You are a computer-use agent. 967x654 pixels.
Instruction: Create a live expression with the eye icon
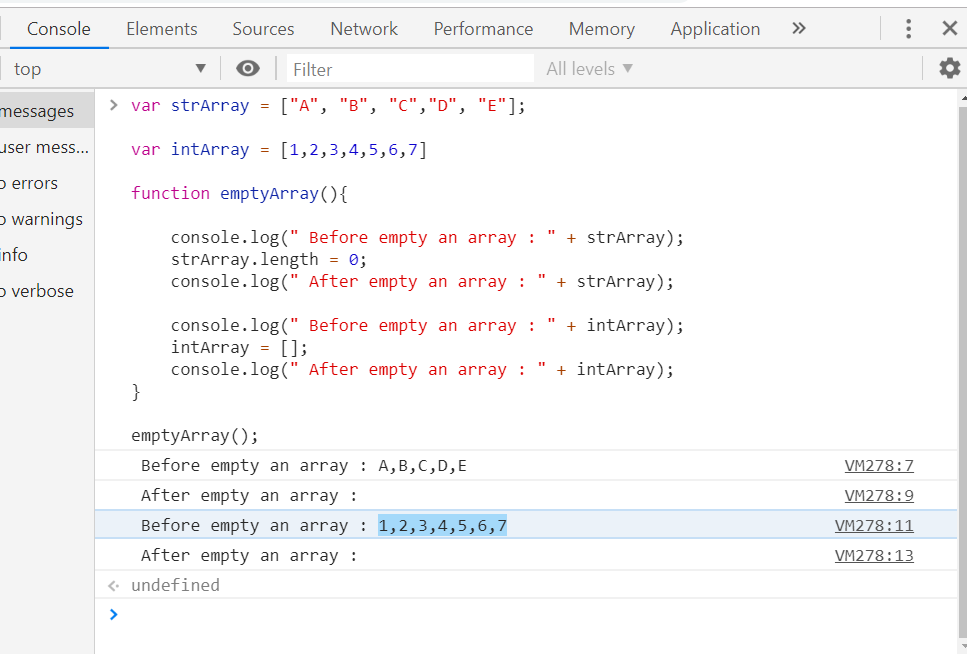click(247, 68)
